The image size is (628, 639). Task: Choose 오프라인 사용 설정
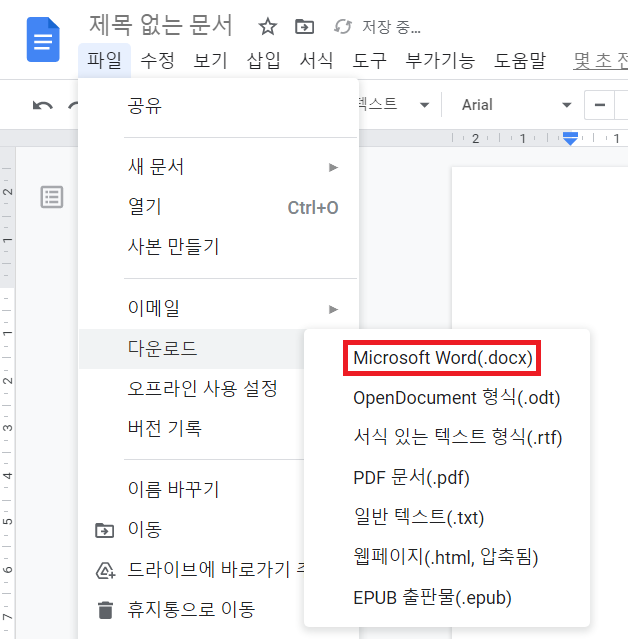click(192, 388)
